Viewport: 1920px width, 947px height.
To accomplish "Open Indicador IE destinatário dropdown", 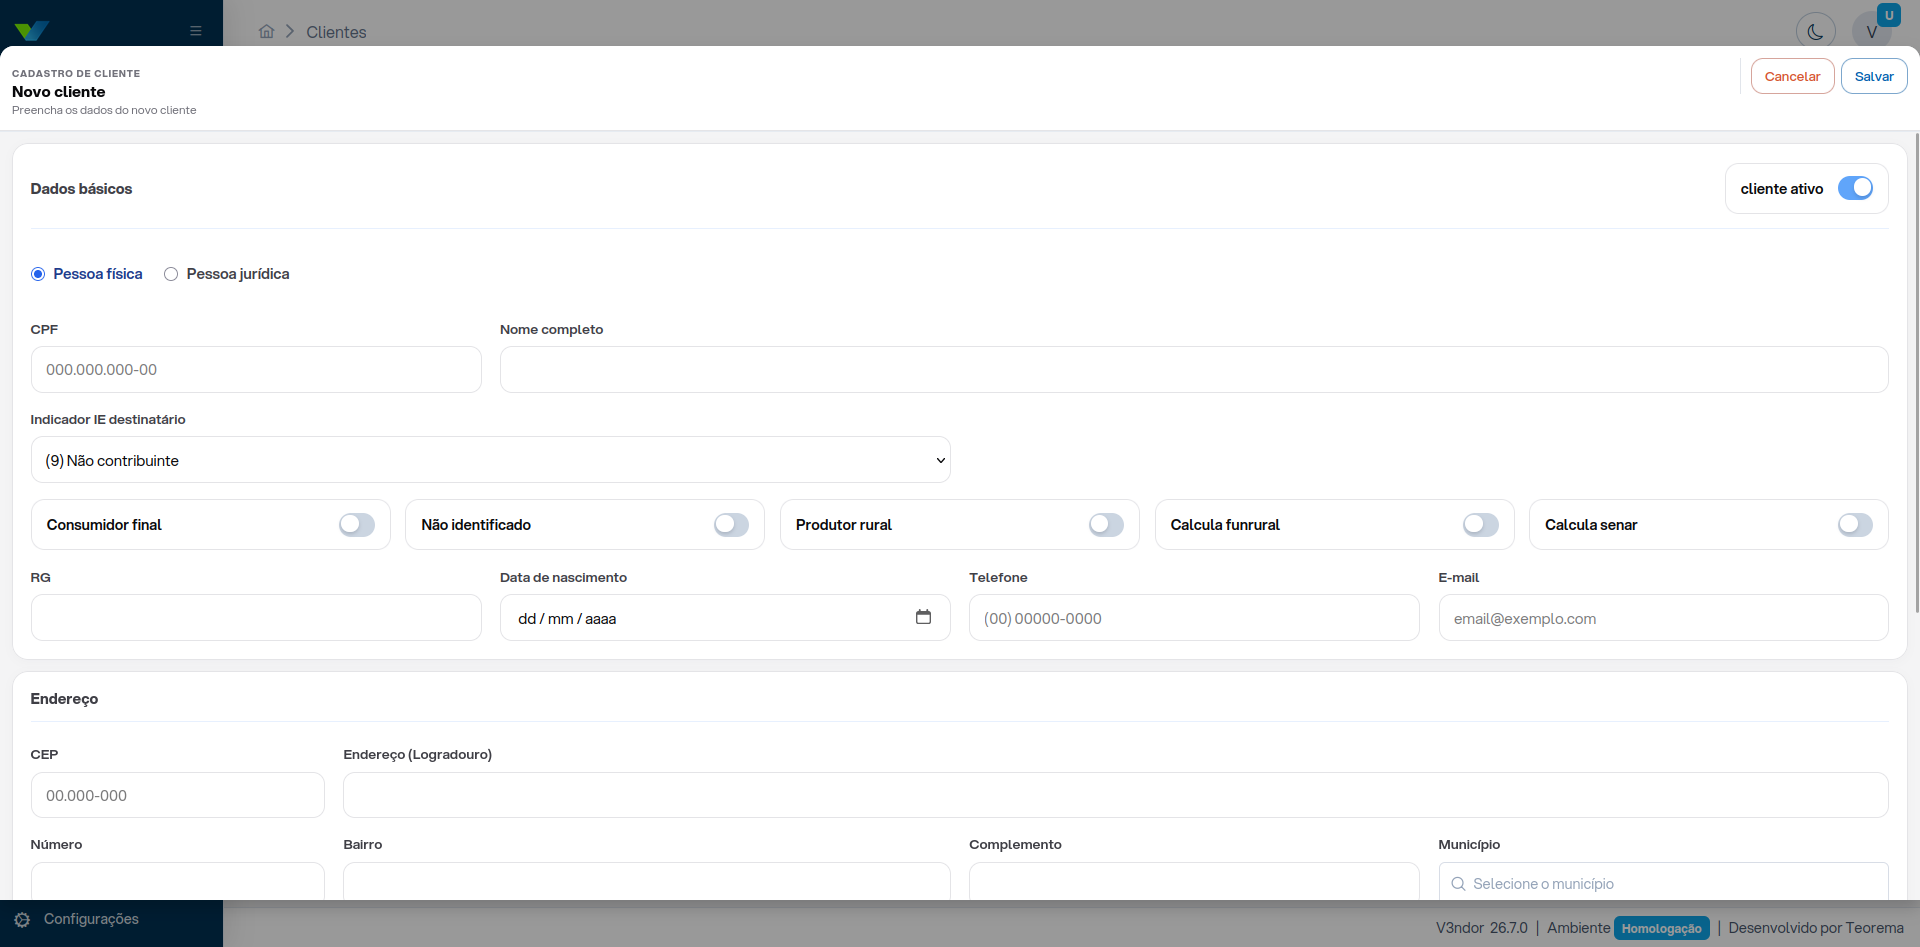I will 490,460.
